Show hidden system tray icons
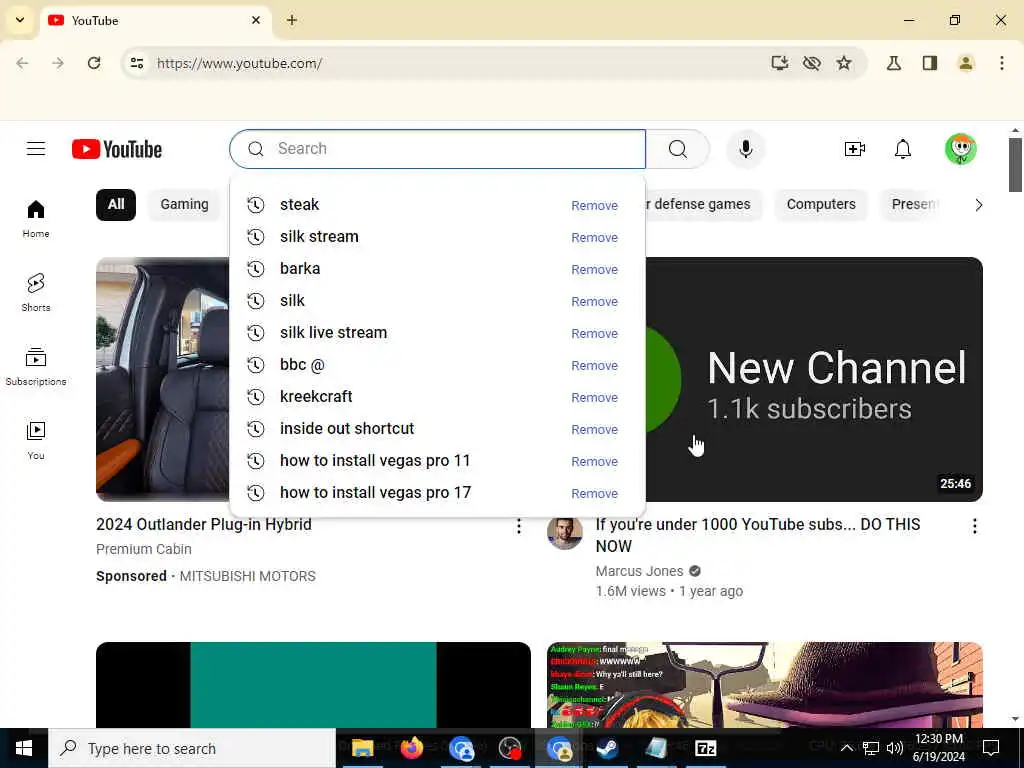The height and width of the screenshot is (768, 1024). point(846,748)
